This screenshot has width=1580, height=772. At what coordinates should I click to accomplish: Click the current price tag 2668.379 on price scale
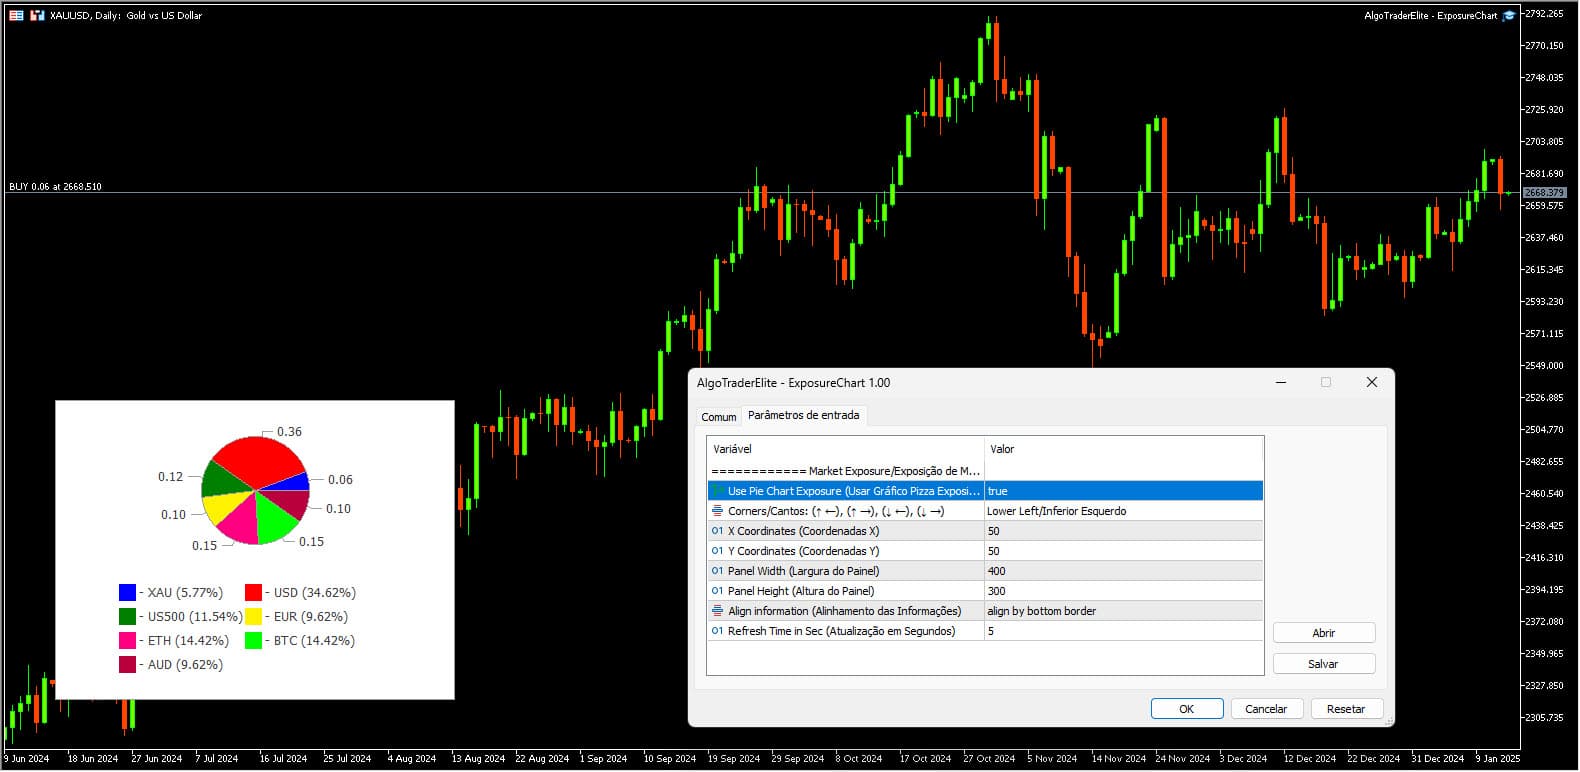[1543, 192]
